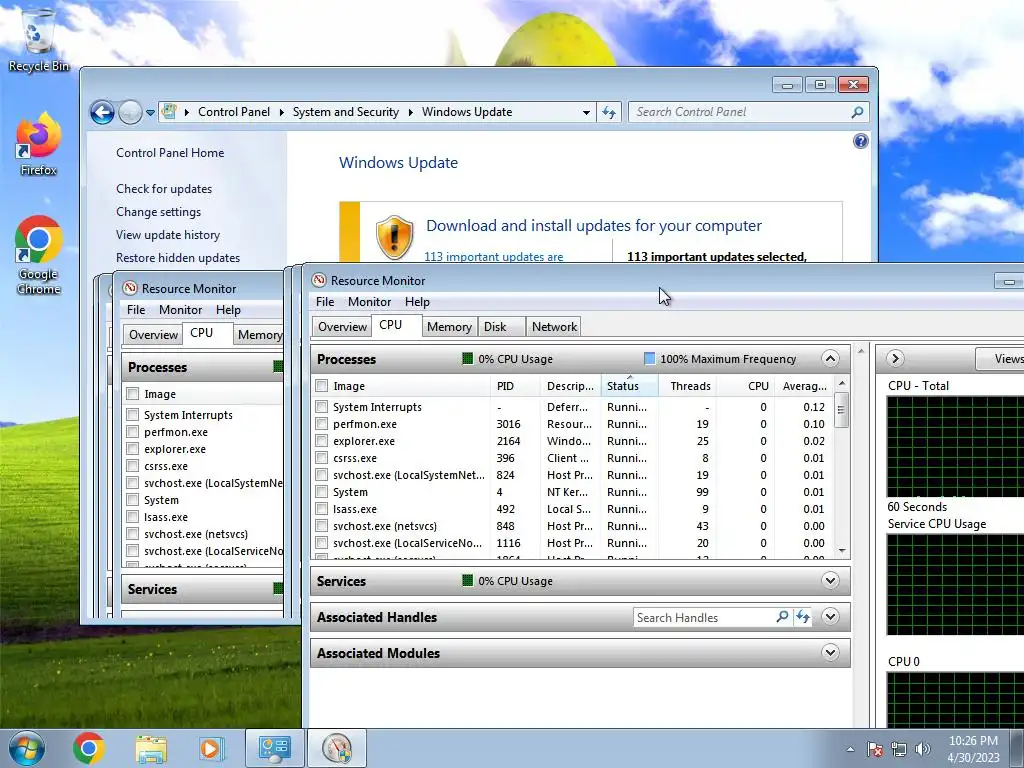Image resolution: width=1024 pixels, height=768 pixels.
Task: Click Restore hidden updates link
Action: point(178,257)
